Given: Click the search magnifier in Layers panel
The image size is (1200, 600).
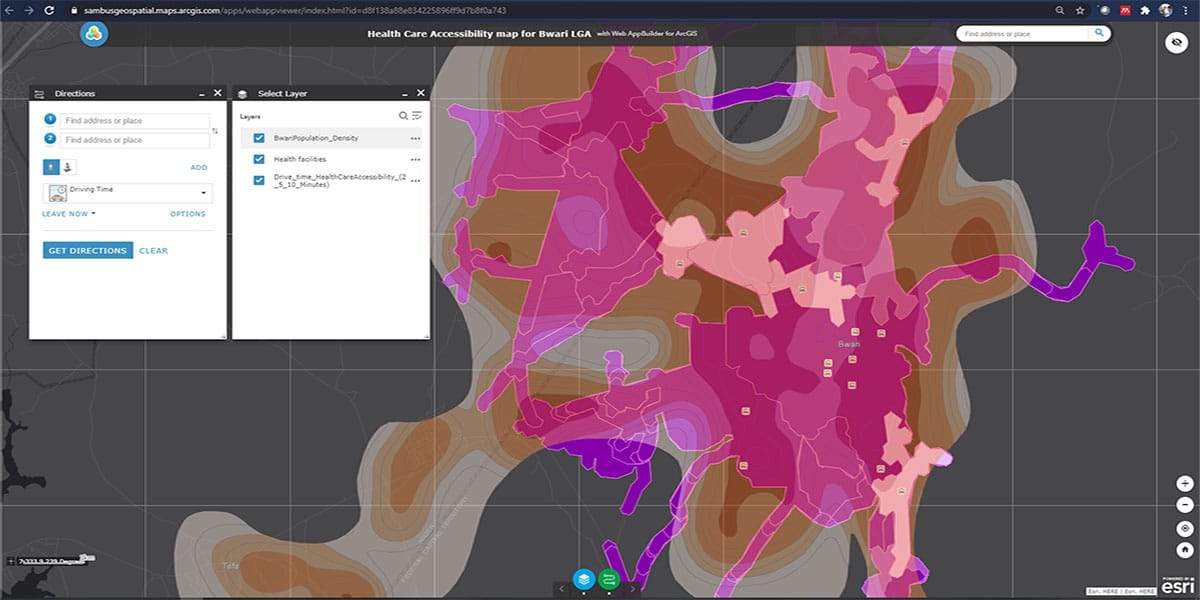Looking at the screenshot, I should [x=403, y=116].
